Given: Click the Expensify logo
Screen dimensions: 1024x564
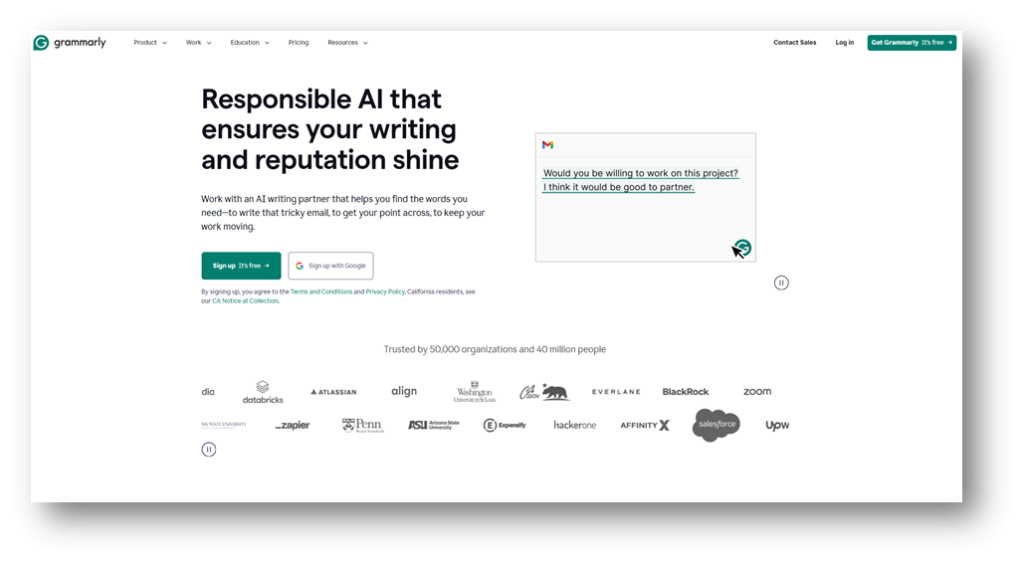Looking at the screenshot, I should 504,425.
